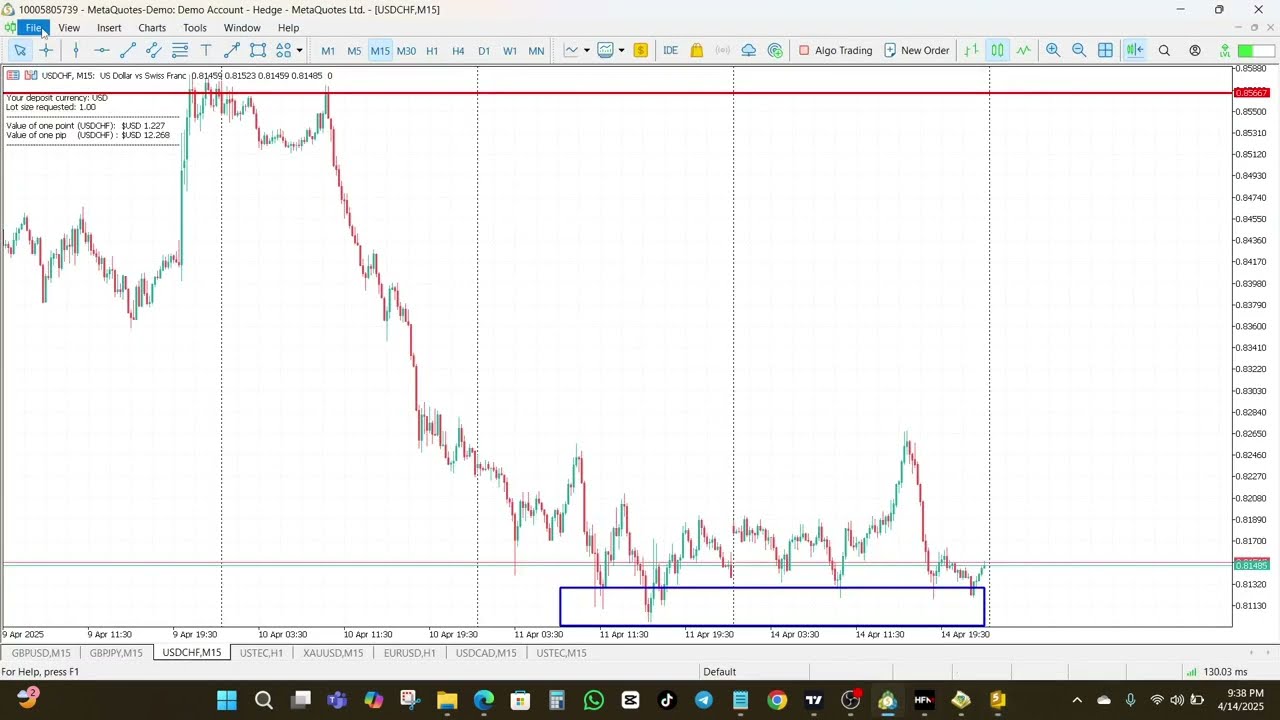
Task: Switch chart to candlesticks view
Action: [997, 50]
